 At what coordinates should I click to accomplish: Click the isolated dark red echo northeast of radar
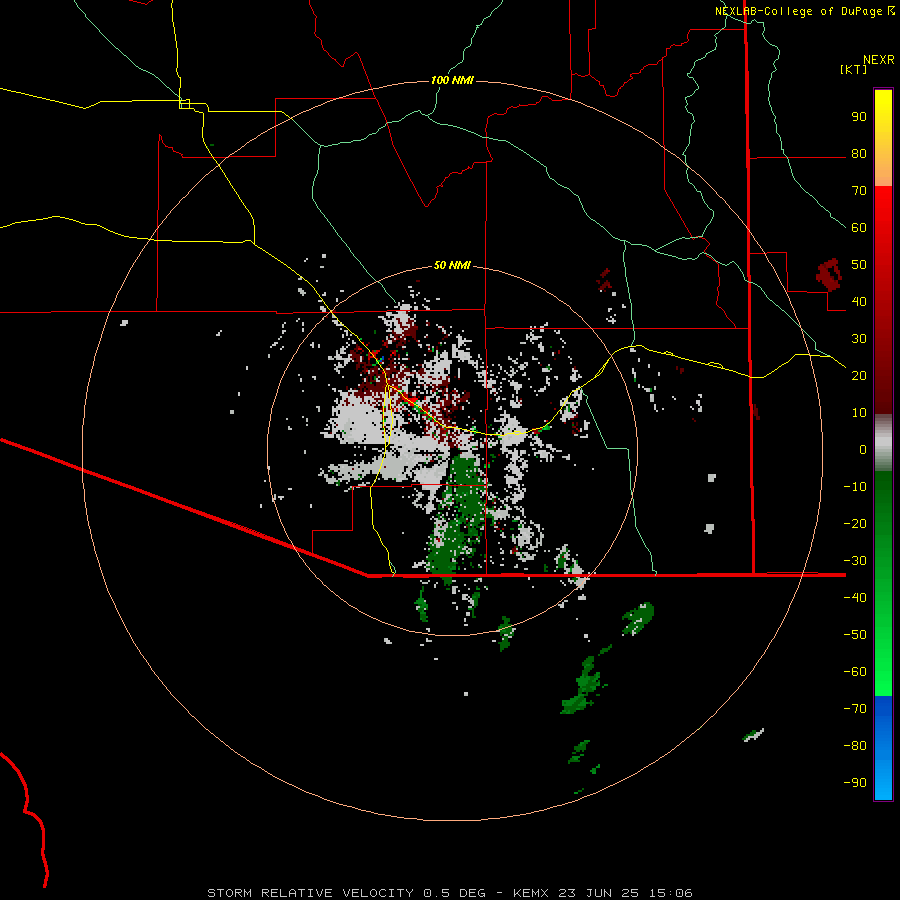click(x=829, y=273)
